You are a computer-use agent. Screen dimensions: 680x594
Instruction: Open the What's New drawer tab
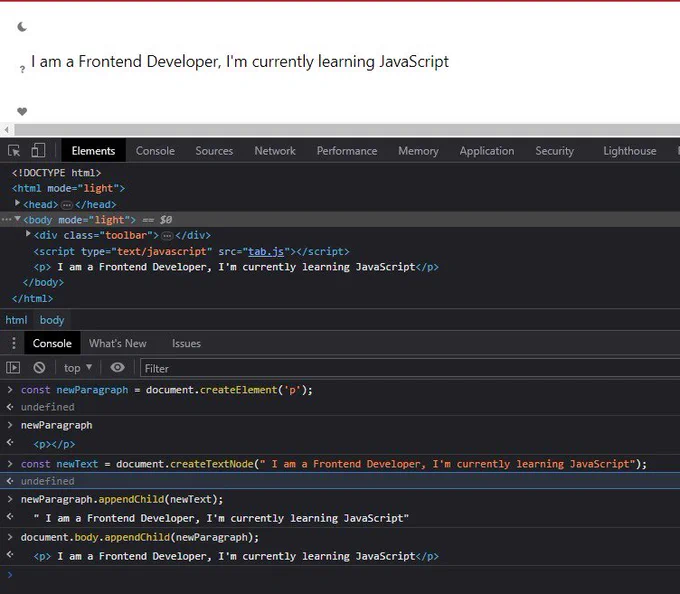coord(118,343)
